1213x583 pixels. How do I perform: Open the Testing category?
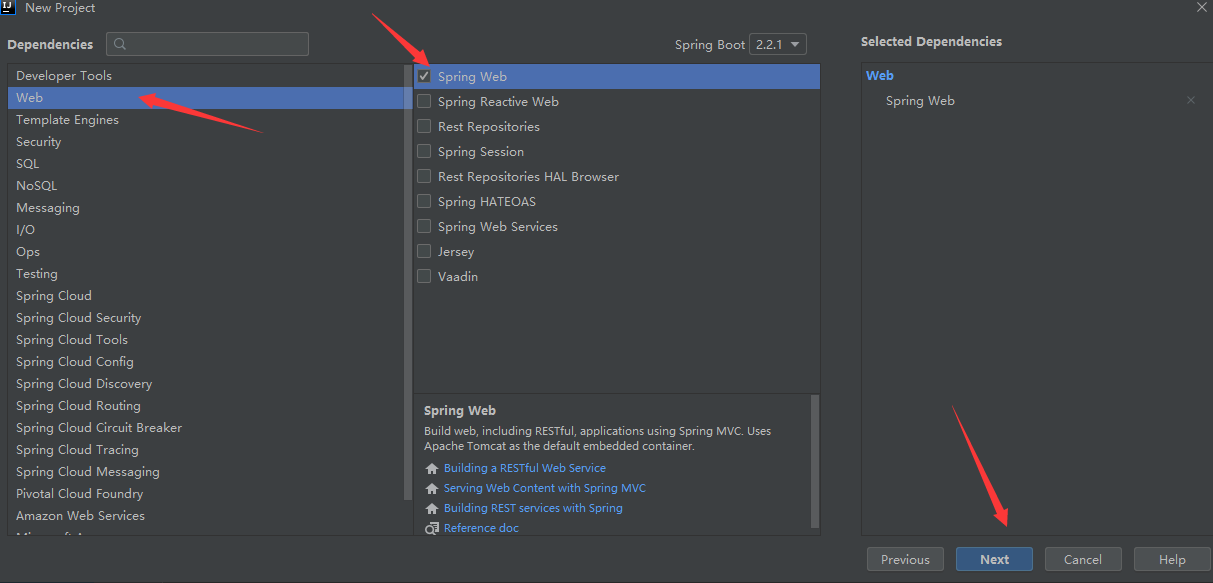(x=205, y=274)
